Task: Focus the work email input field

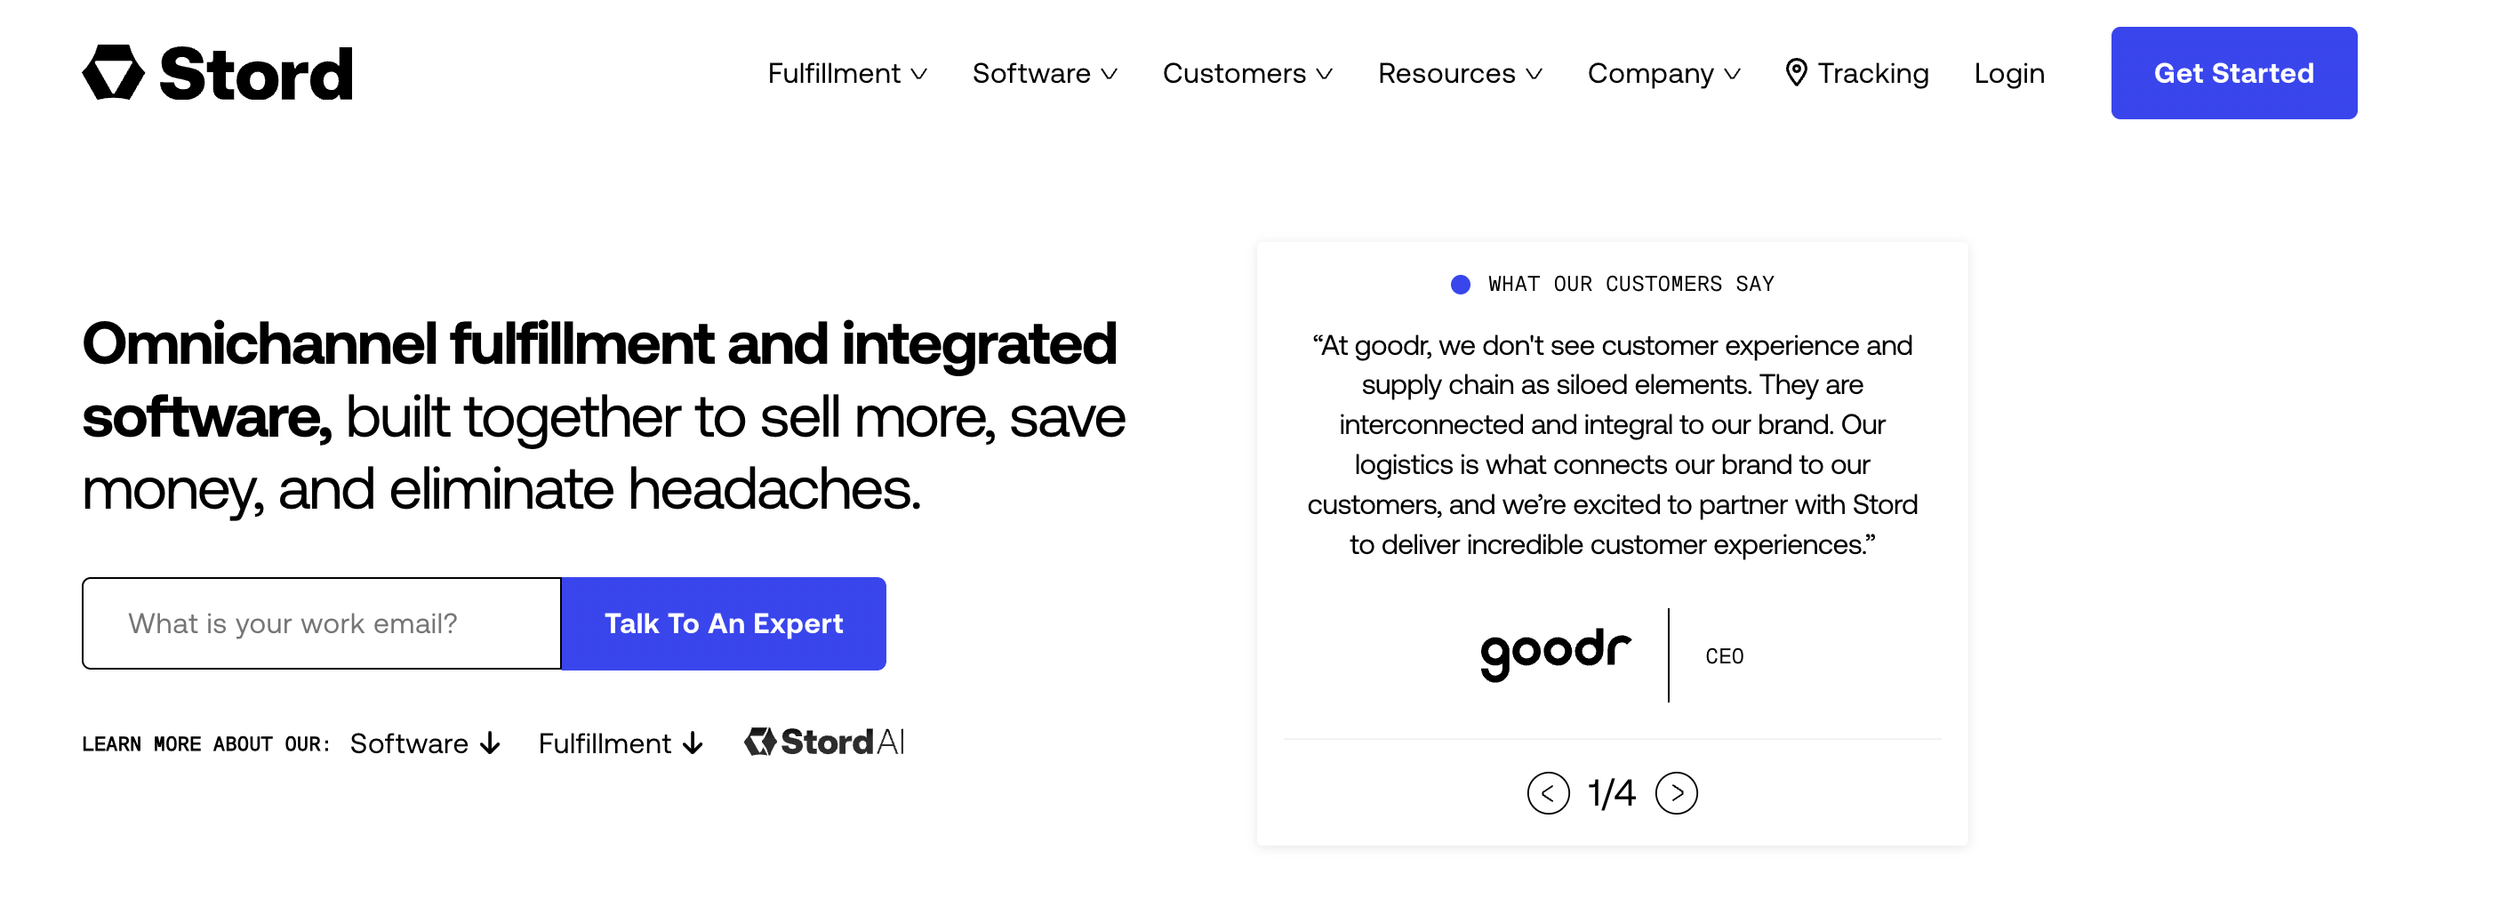Action: [322, 624]
